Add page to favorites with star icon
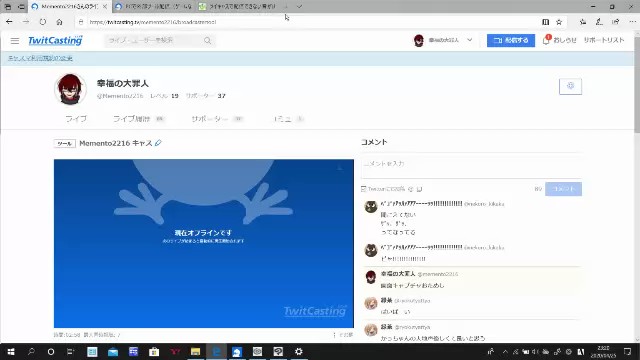Viewport: 640px width, 360px height. coord(559,22)
